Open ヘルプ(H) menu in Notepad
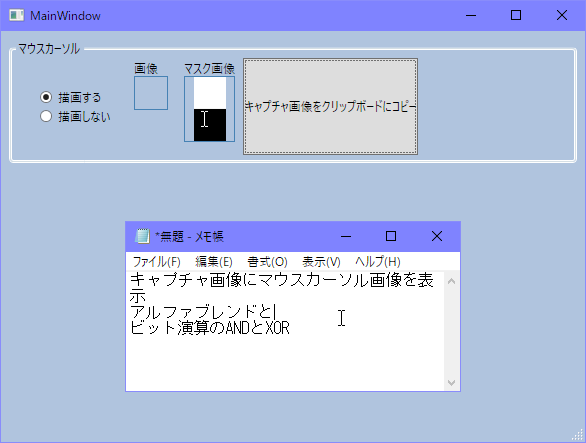This screenshot has height=443, width=586. pyautogui.click(x=378, y=262)
